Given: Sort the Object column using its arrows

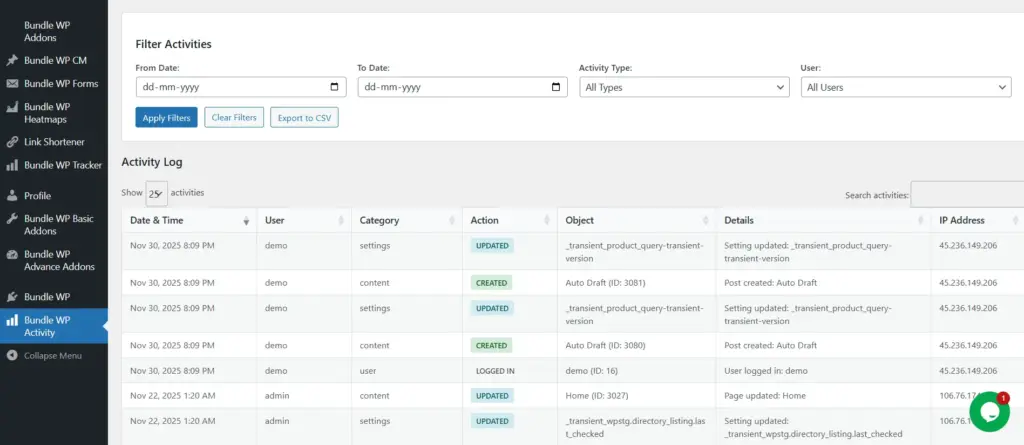Looking at the screenshot, I should coord(705,221).
